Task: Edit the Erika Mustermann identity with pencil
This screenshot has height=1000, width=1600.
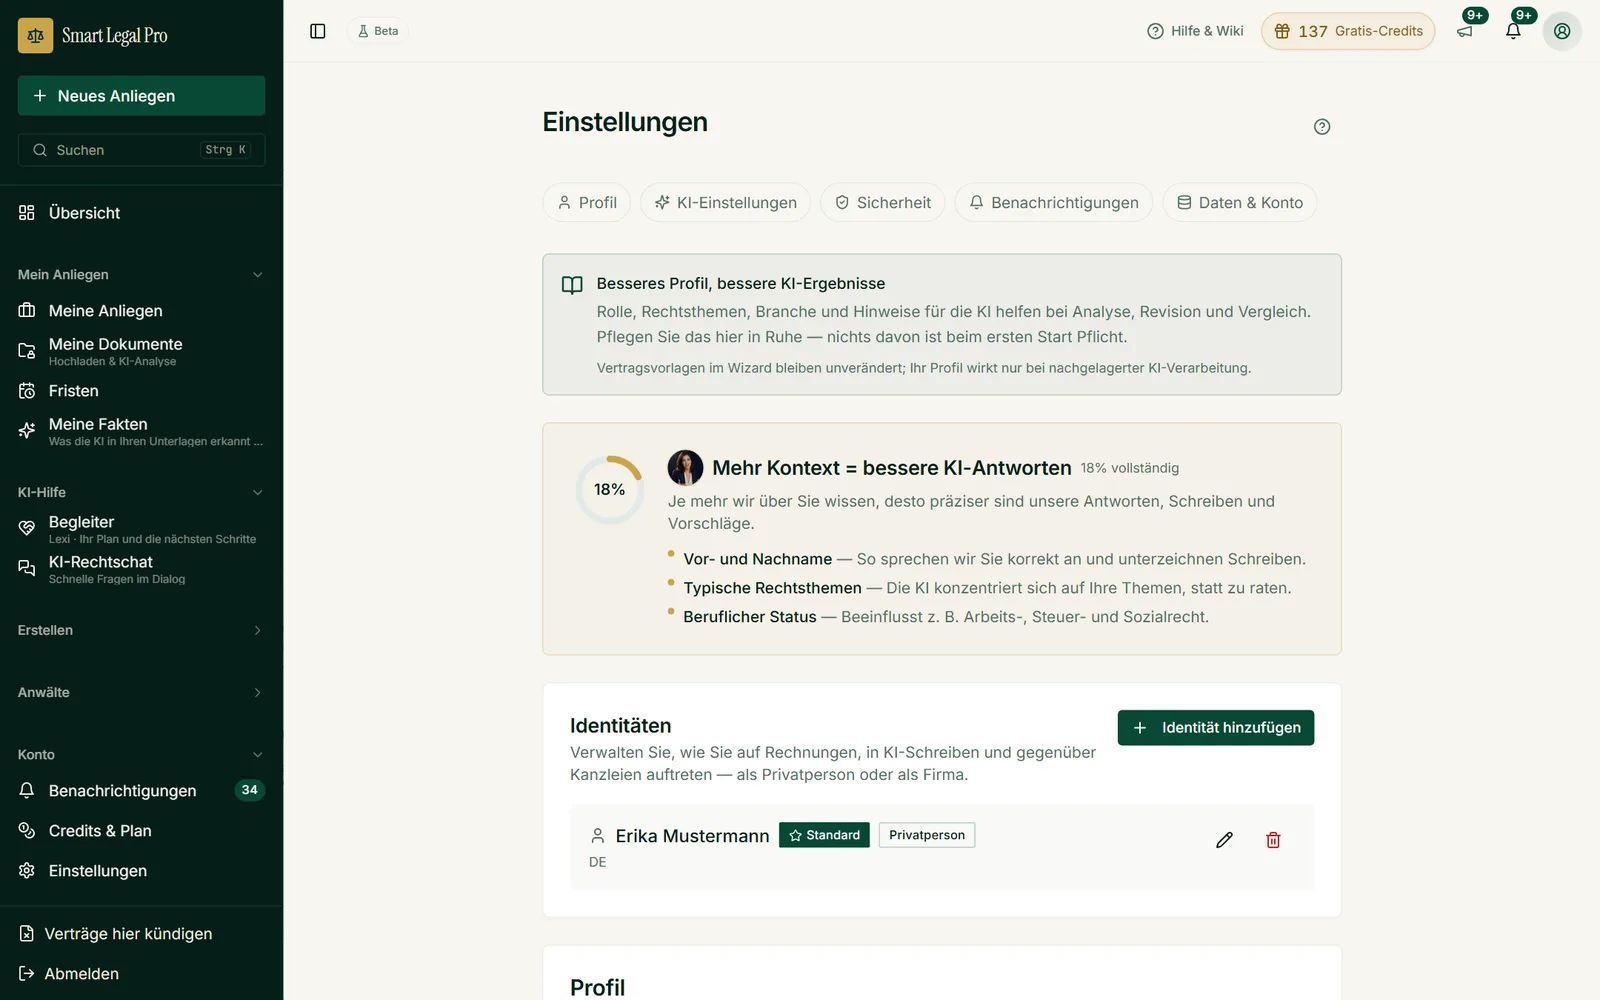Action: point(1224,840)
